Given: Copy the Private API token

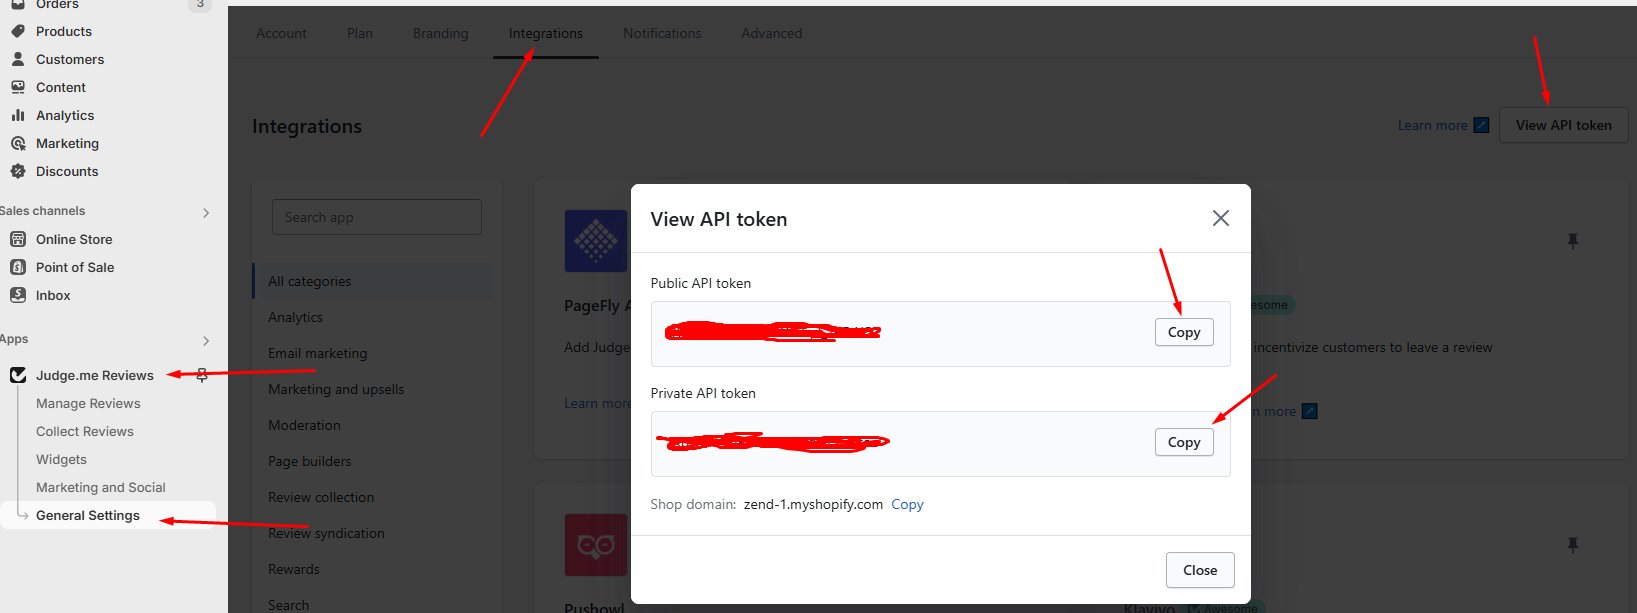Looking at the screenshot, I should point(1184,442).
